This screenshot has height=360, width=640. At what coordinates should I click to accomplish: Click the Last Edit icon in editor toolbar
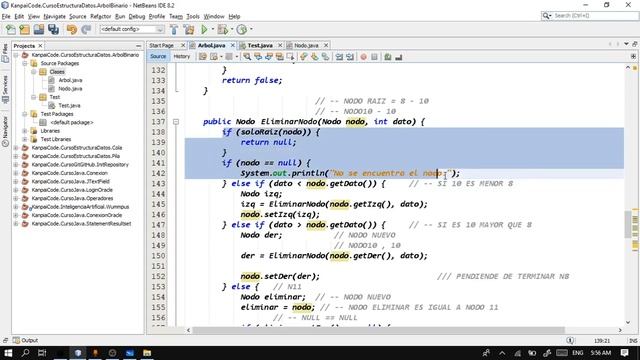coord(202,57)
